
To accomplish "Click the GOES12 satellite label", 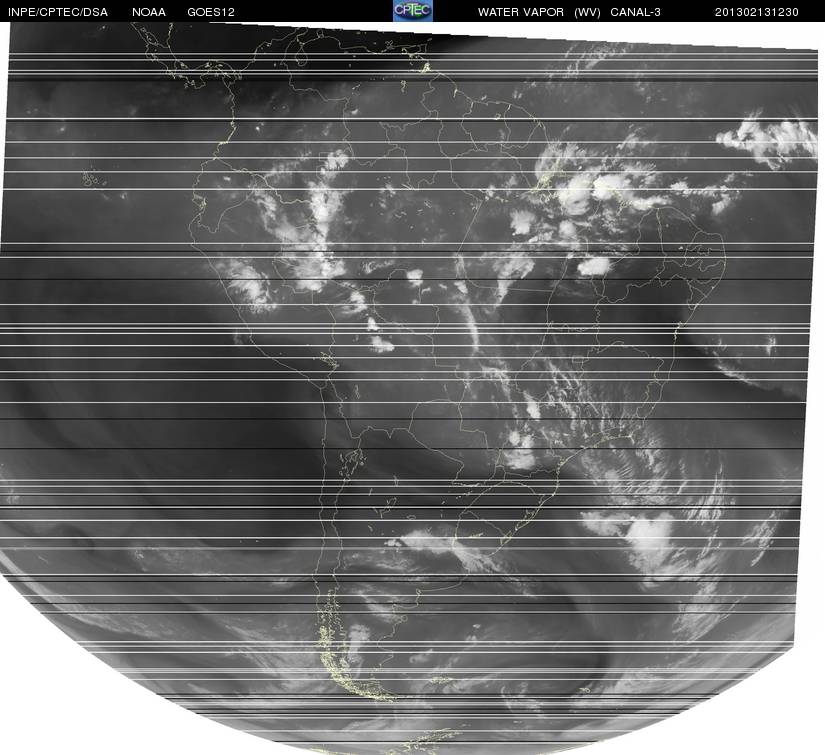I will click(211, 12).
